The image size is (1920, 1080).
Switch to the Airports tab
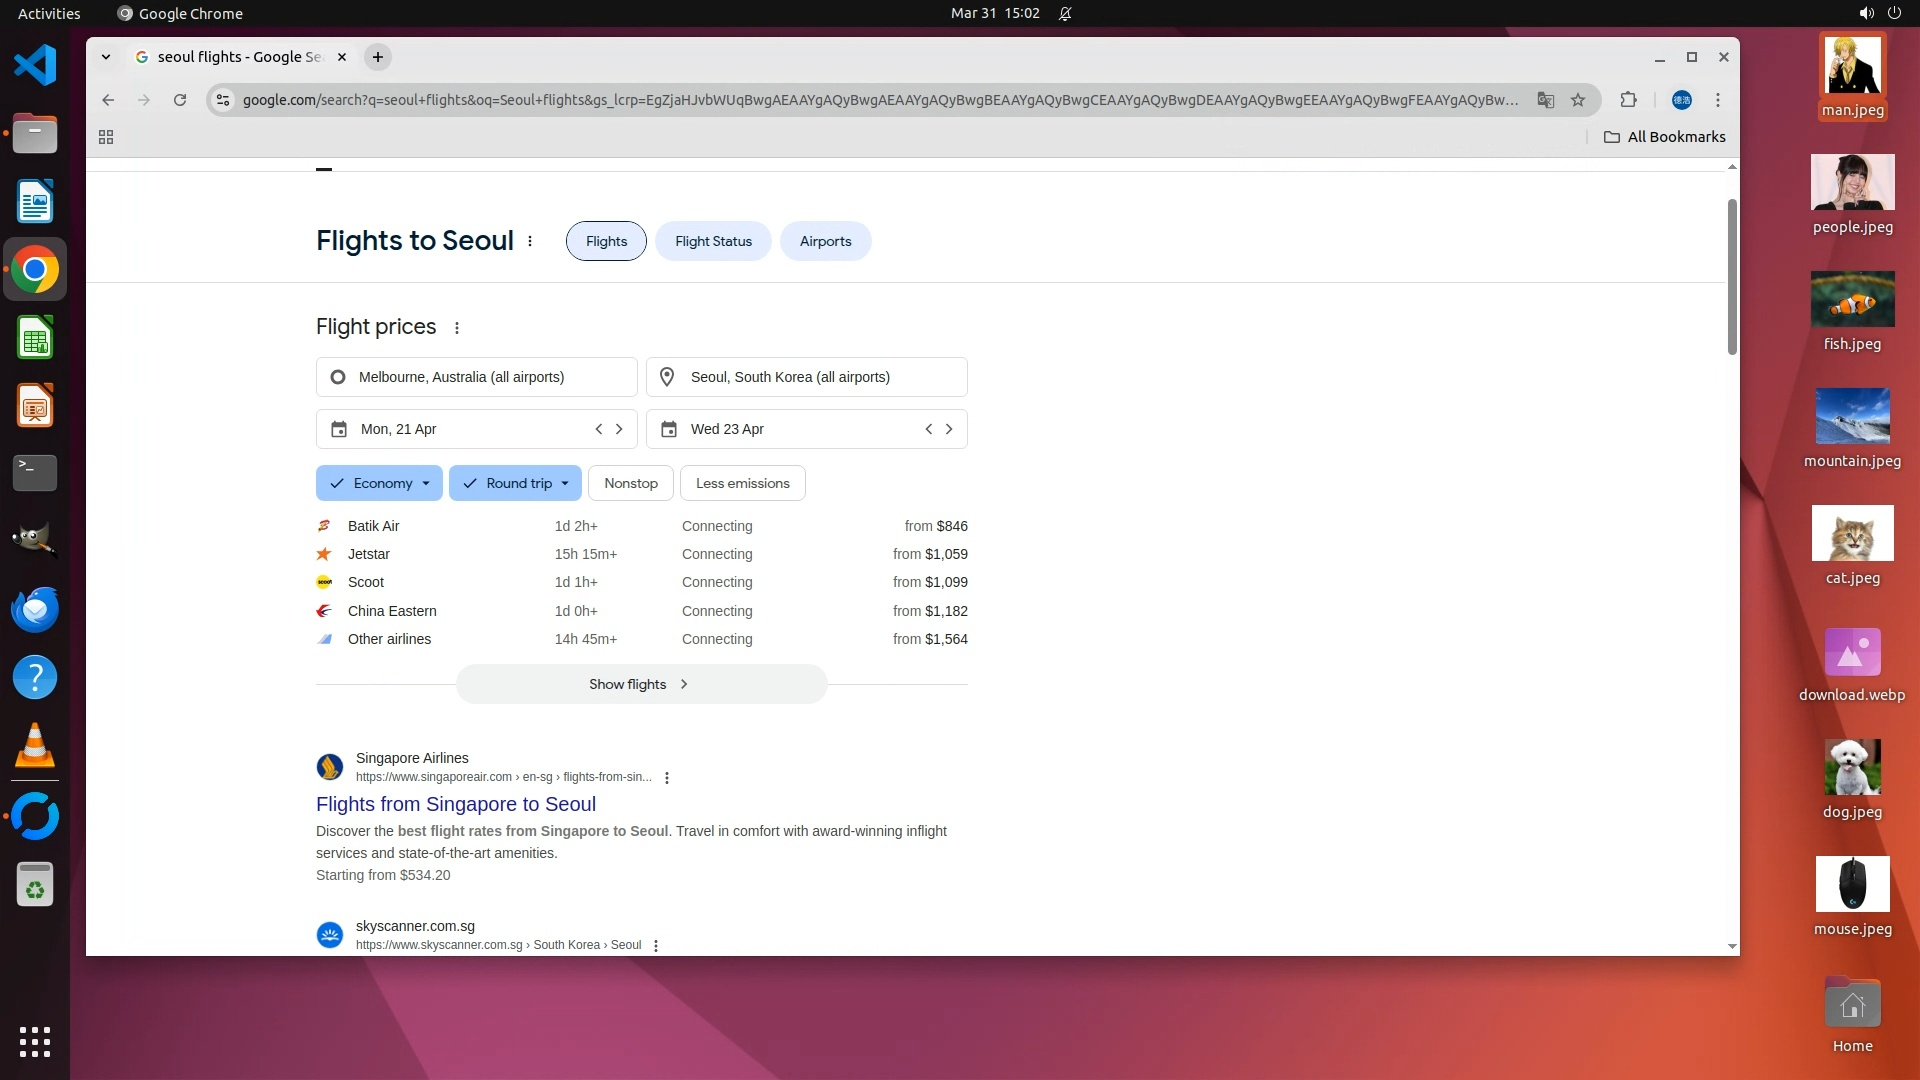click(x=825, y=241)
